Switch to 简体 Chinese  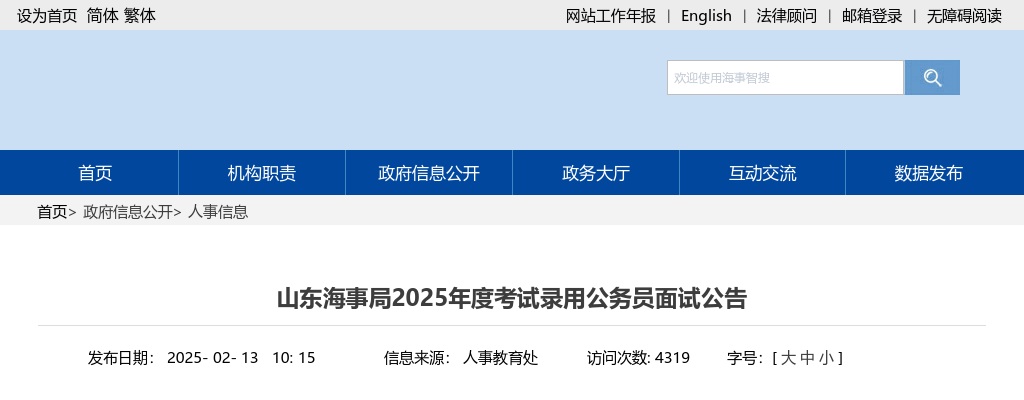[102, 16]
